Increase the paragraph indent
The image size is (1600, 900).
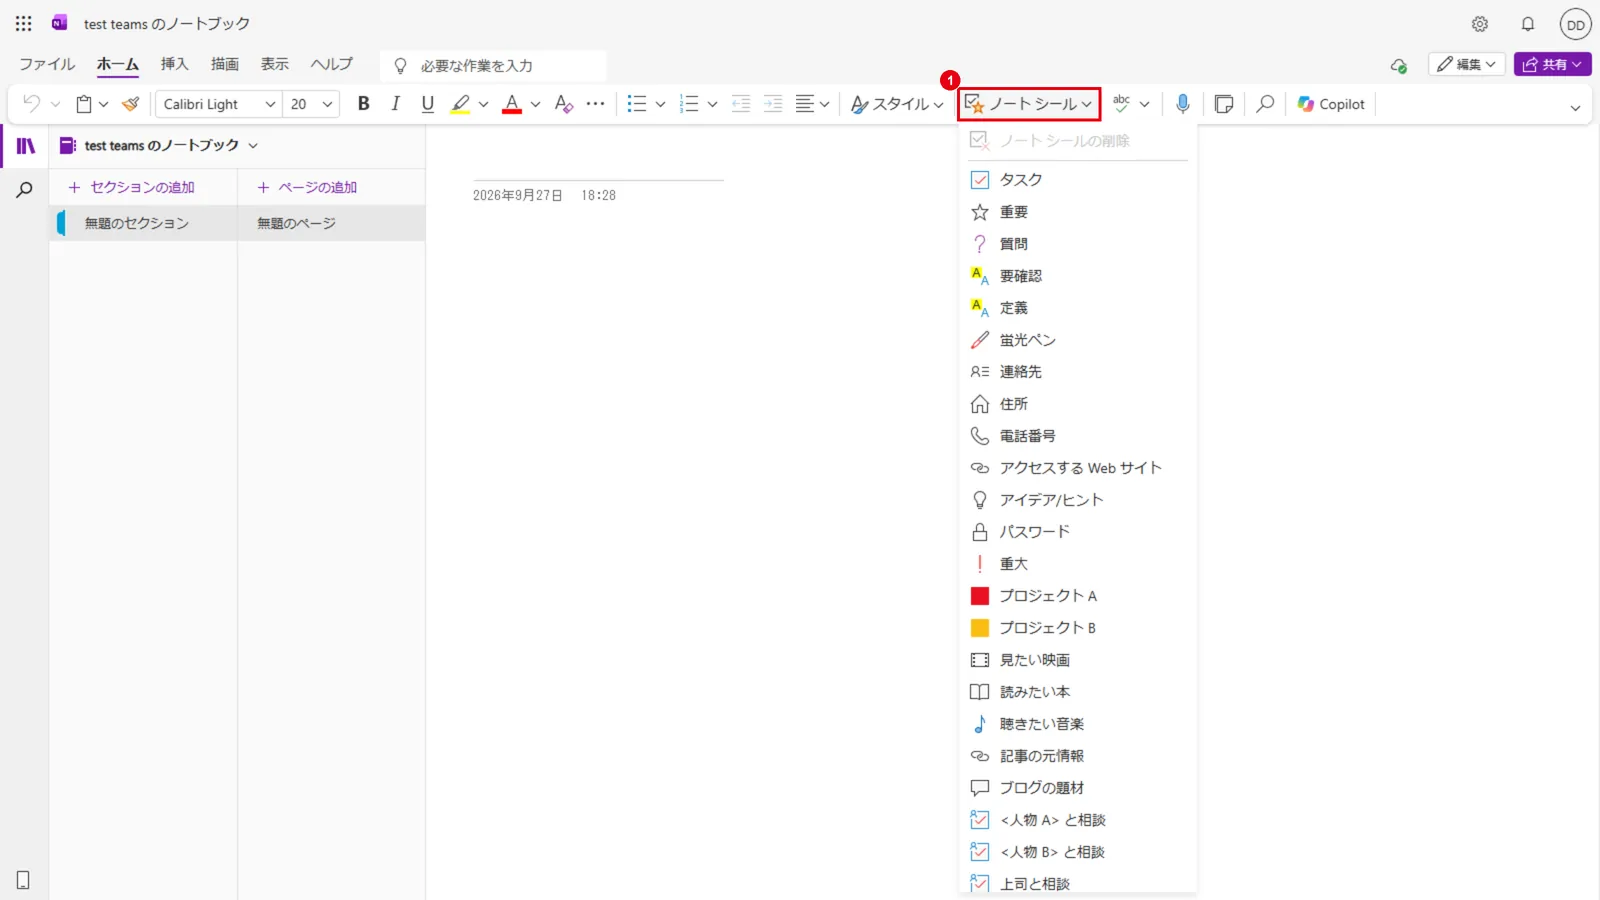[773, 104]
